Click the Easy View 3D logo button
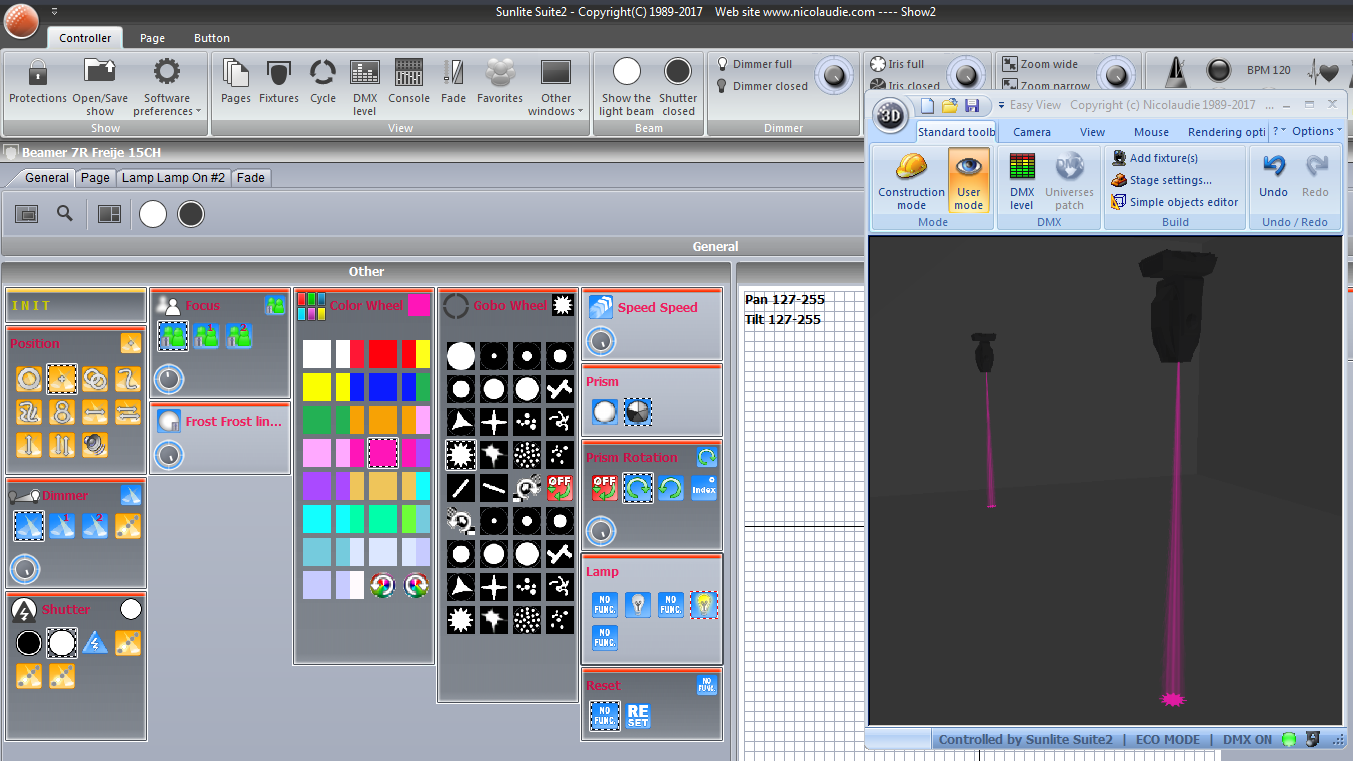 click(889, 116)
